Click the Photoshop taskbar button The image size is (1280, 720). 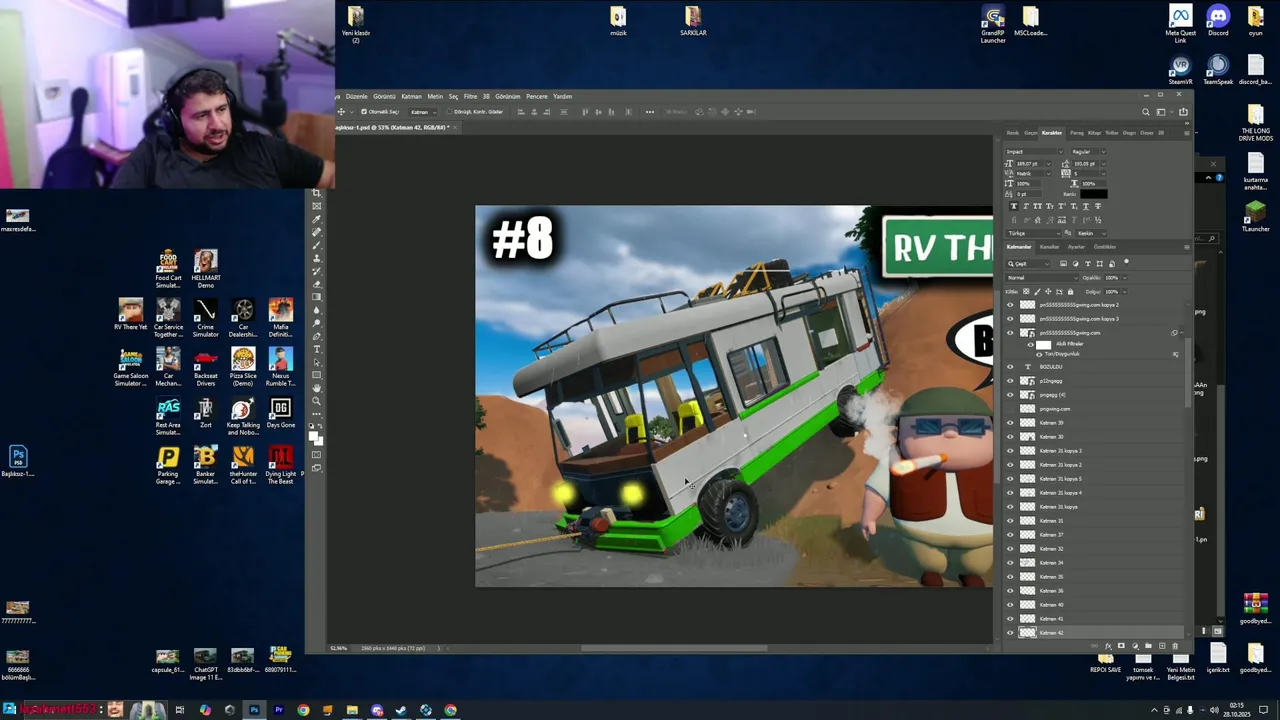coord(254,710)
